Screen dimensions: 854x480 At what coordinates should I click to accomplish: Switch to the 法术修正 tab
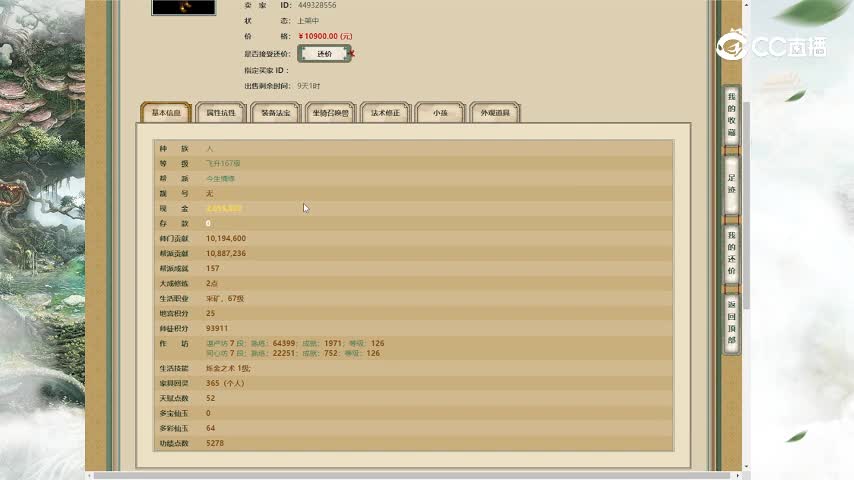pos(385,113)
